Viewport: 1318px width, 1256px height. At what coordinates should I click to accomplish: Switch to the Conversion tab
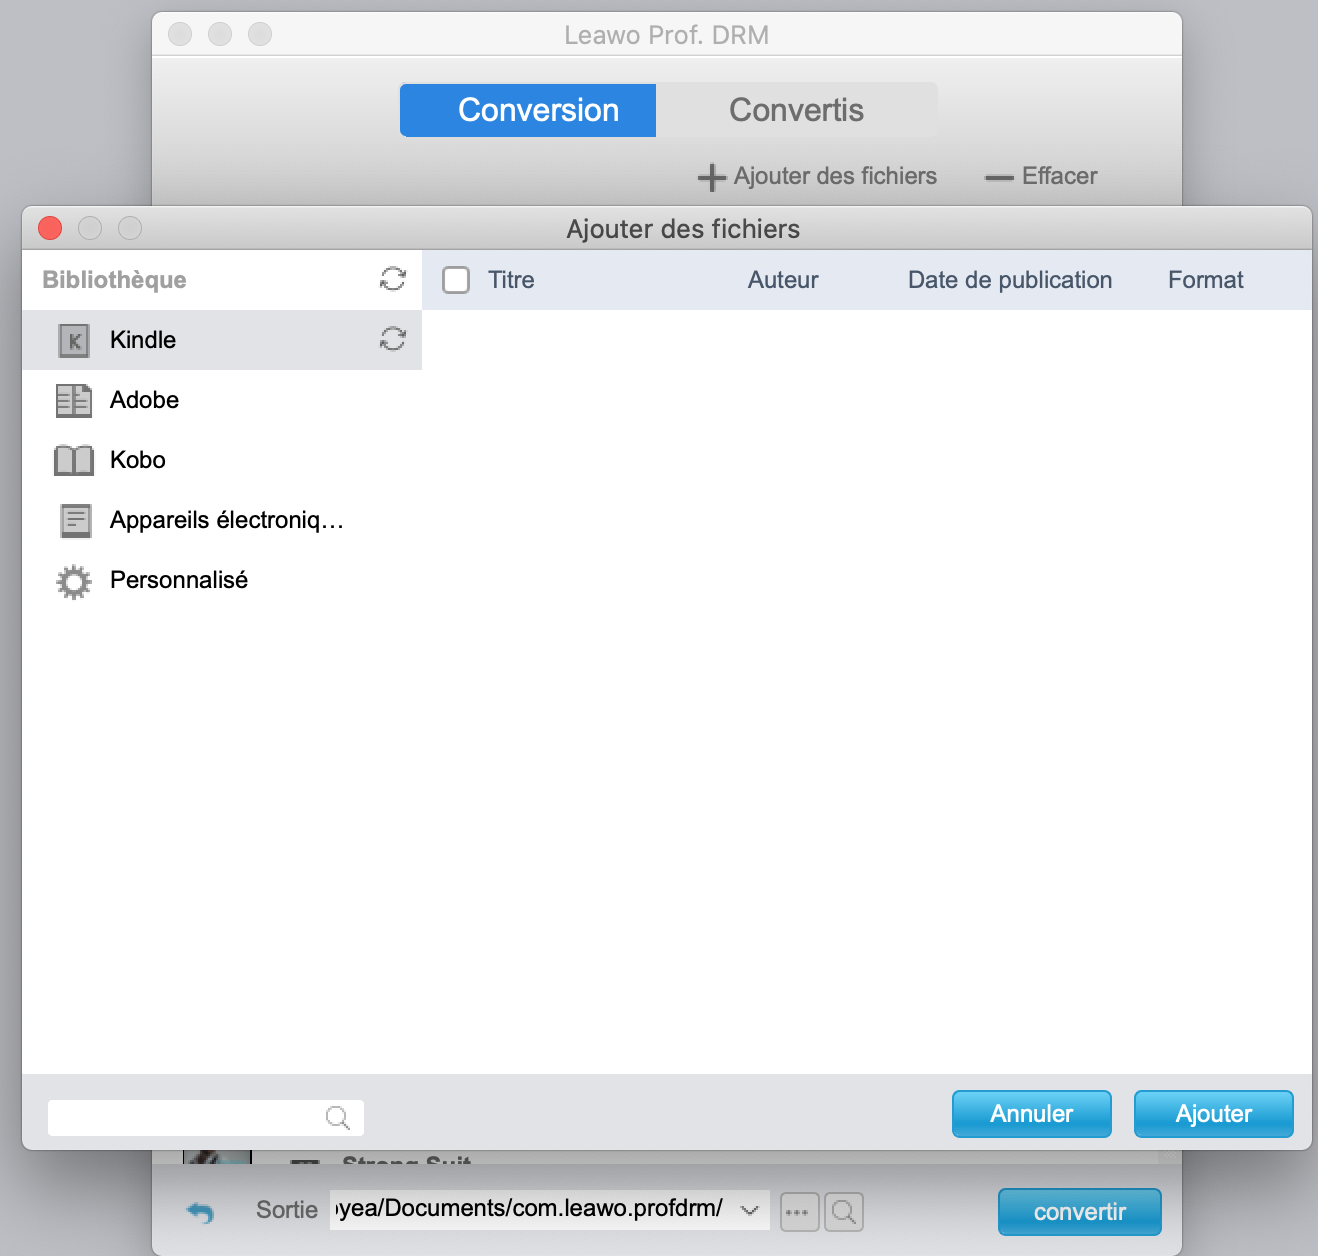[x=528, y=110]
